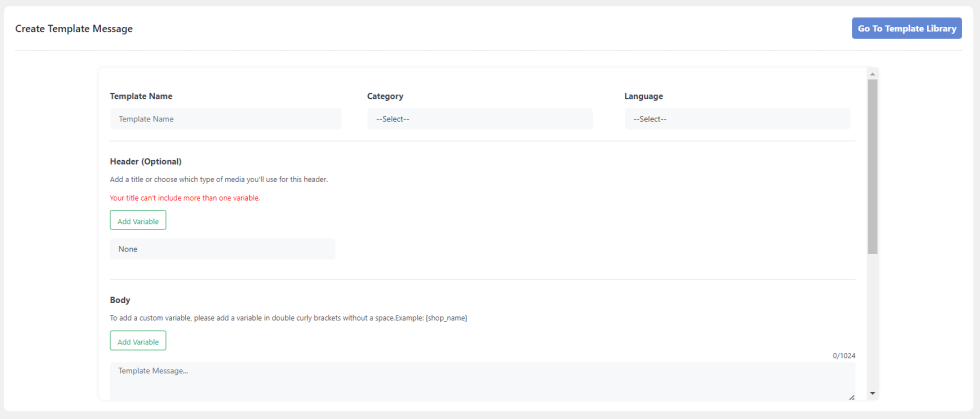Click the Language field label
The image size is (980, 419).
pyautogui.click(x=643, y=96)
